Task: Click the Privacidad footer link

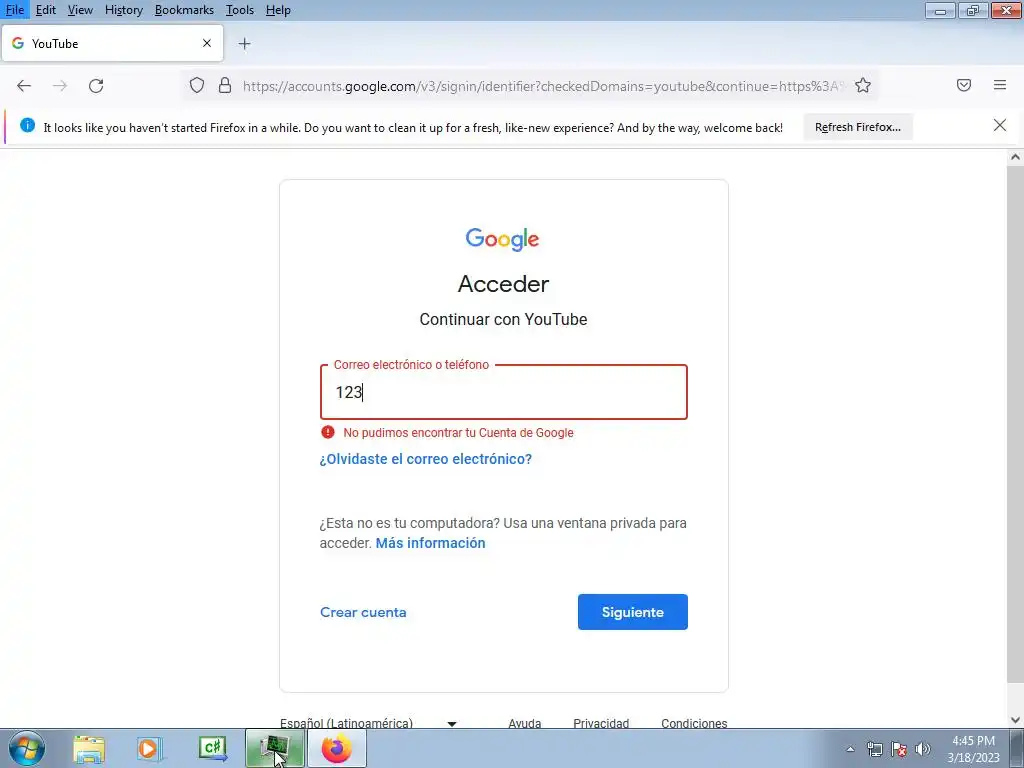Action: [x=601, y=723]
